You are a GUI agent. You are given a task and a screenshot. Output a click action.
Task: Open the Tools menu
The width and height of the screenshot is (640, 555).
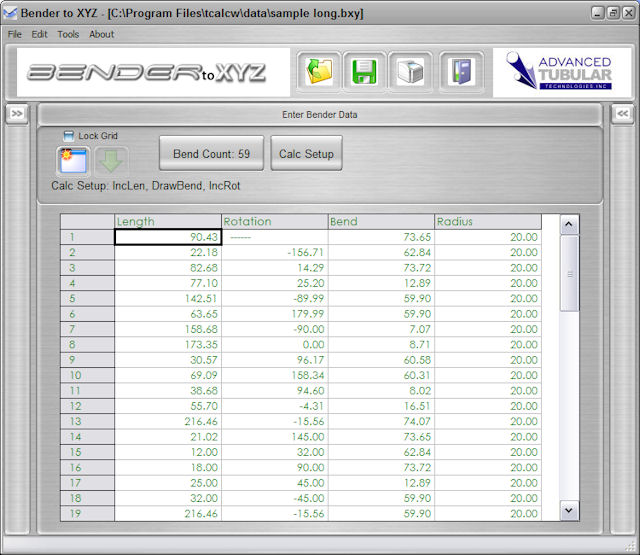(68, 34)
